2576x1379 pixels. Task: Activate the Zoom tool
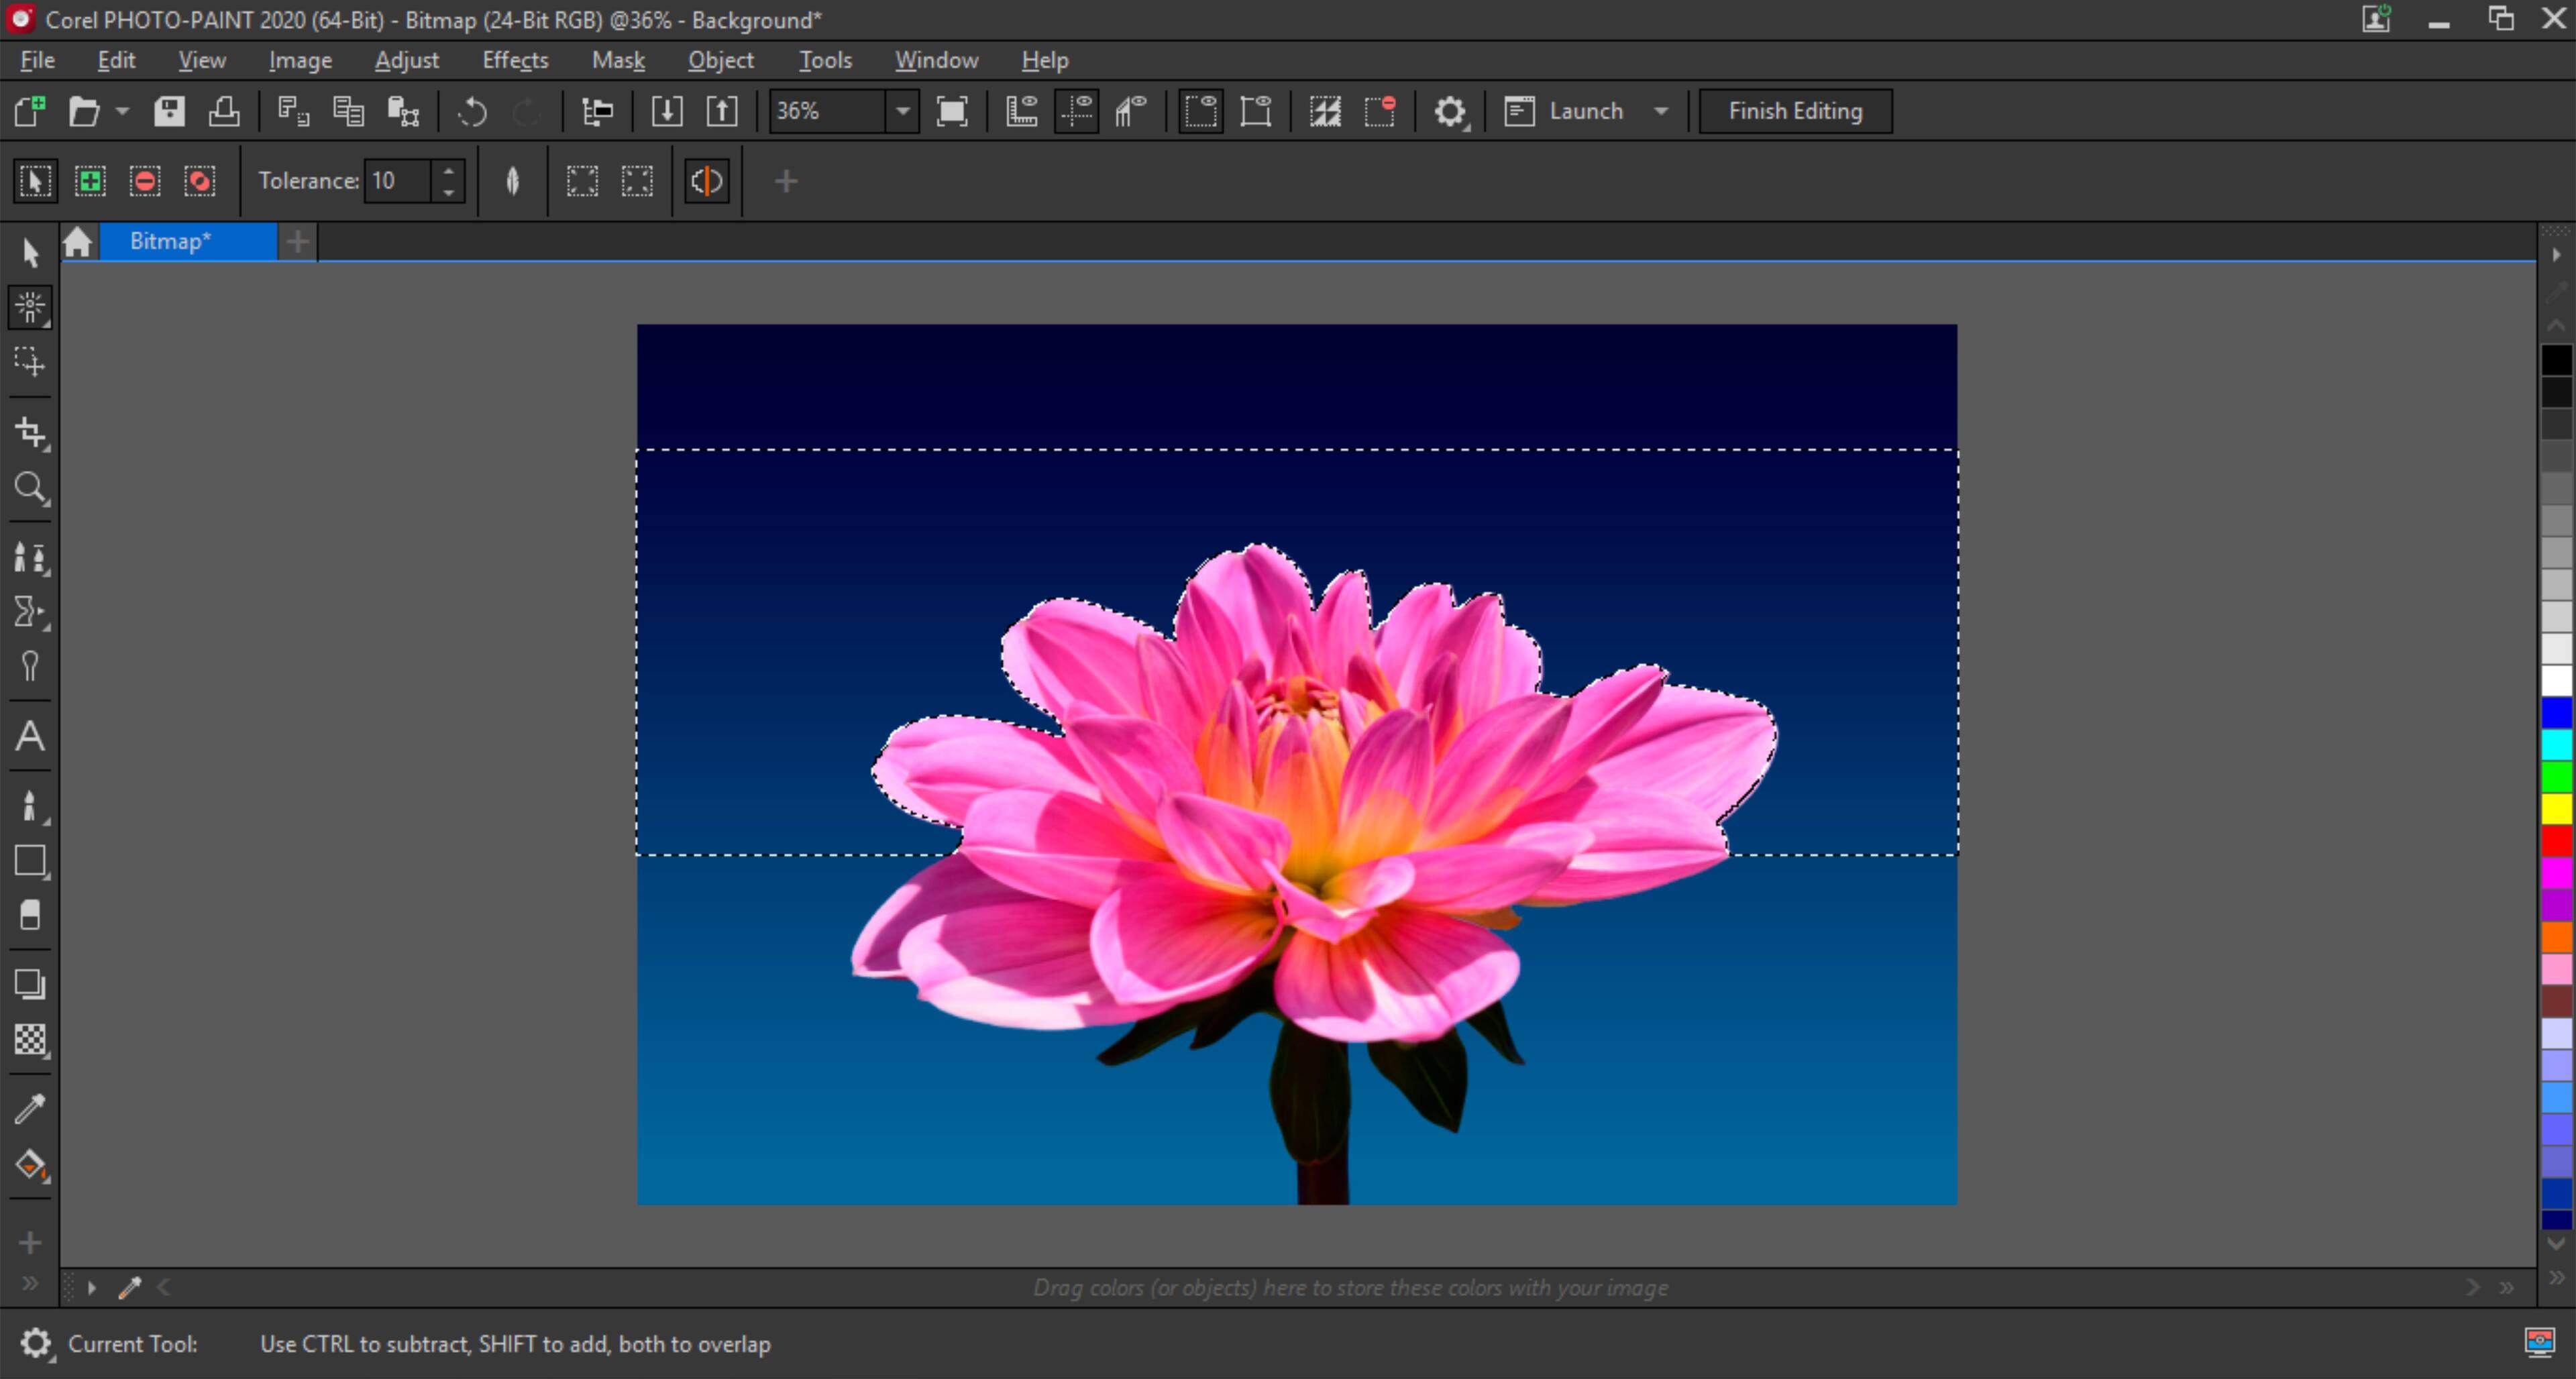[x=30, y=488]
